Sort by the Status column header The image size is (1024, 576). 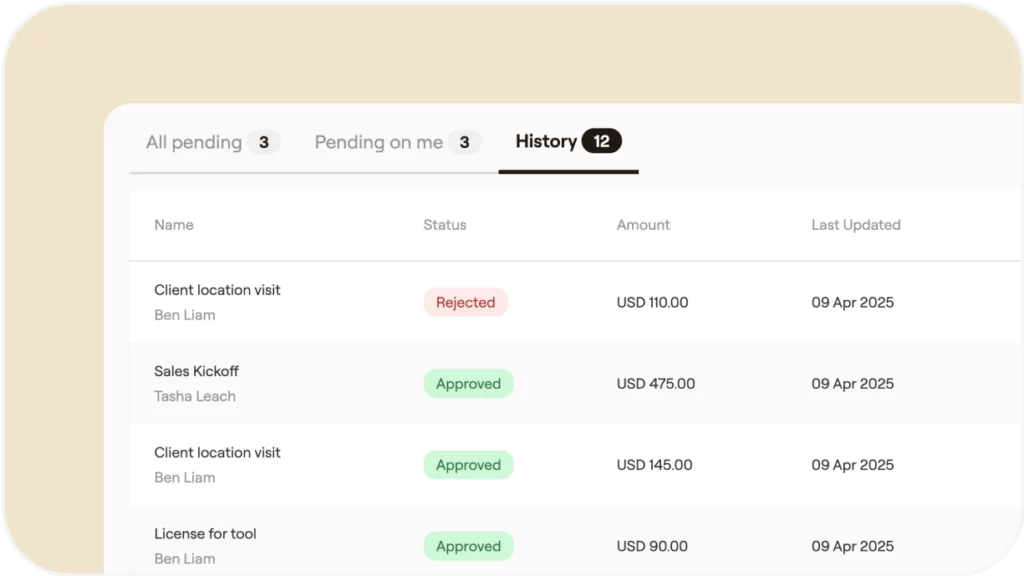tap(445, 225)
